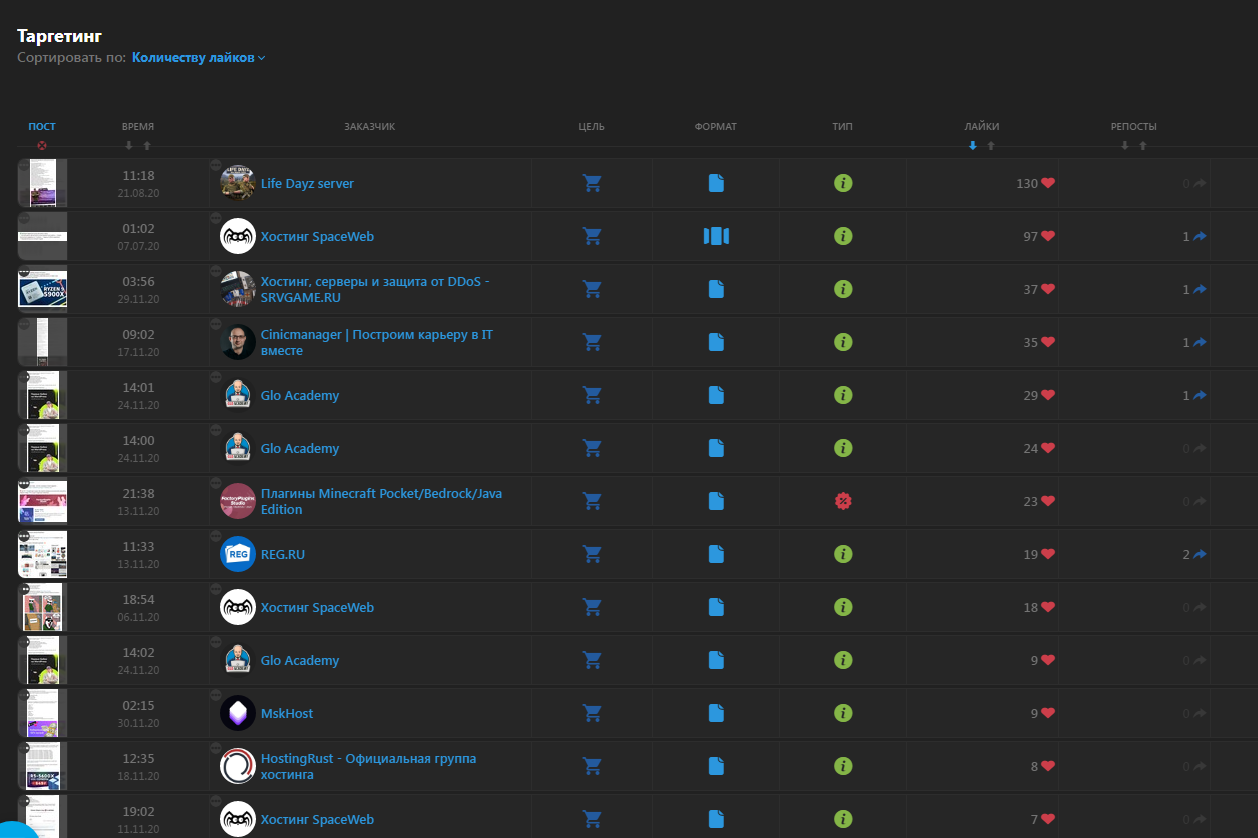
Task: Sort РЕПОСТЫ column ascending with up arrow
Action: click(x=1143, y=146)
